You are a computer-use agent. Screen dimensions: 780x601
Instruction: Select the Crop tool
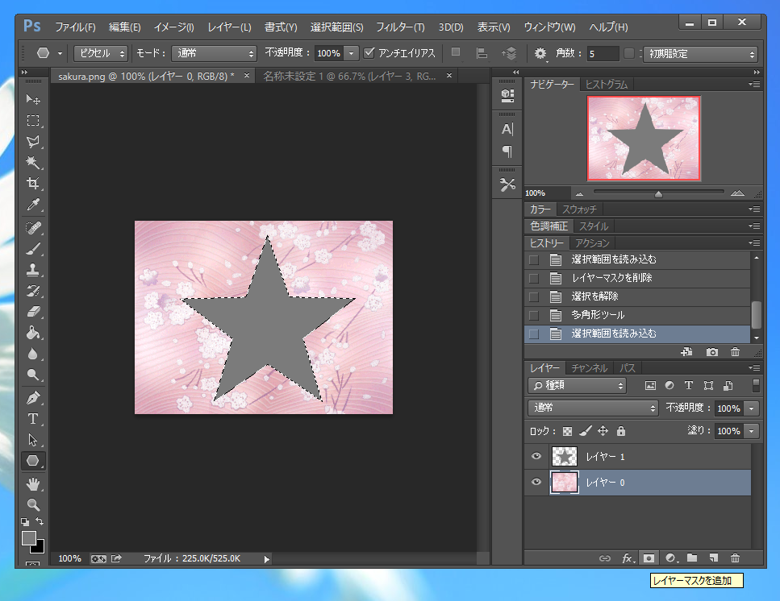(x=33, y=184)
